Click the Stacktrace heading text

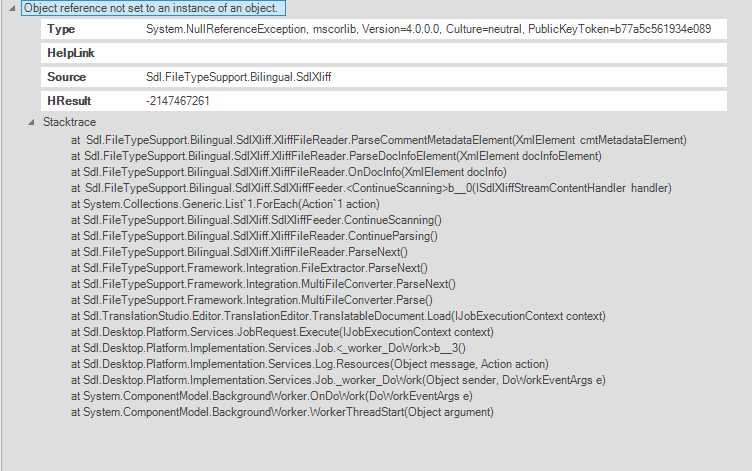point(70,122)
